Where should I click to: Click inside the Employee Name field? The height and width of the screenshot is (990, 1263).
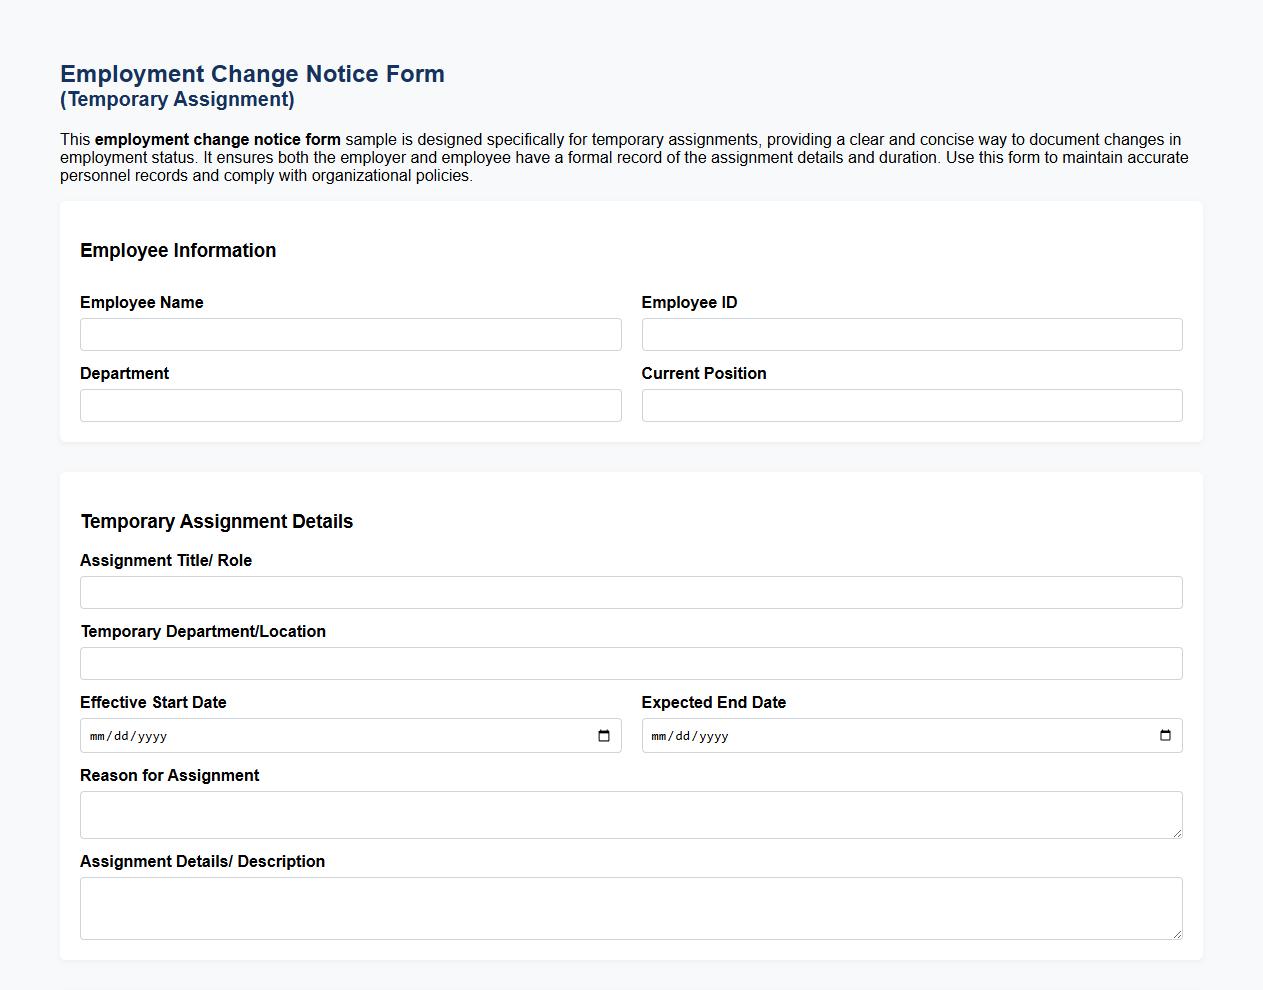pyautogui.click(x=350, y=334)
